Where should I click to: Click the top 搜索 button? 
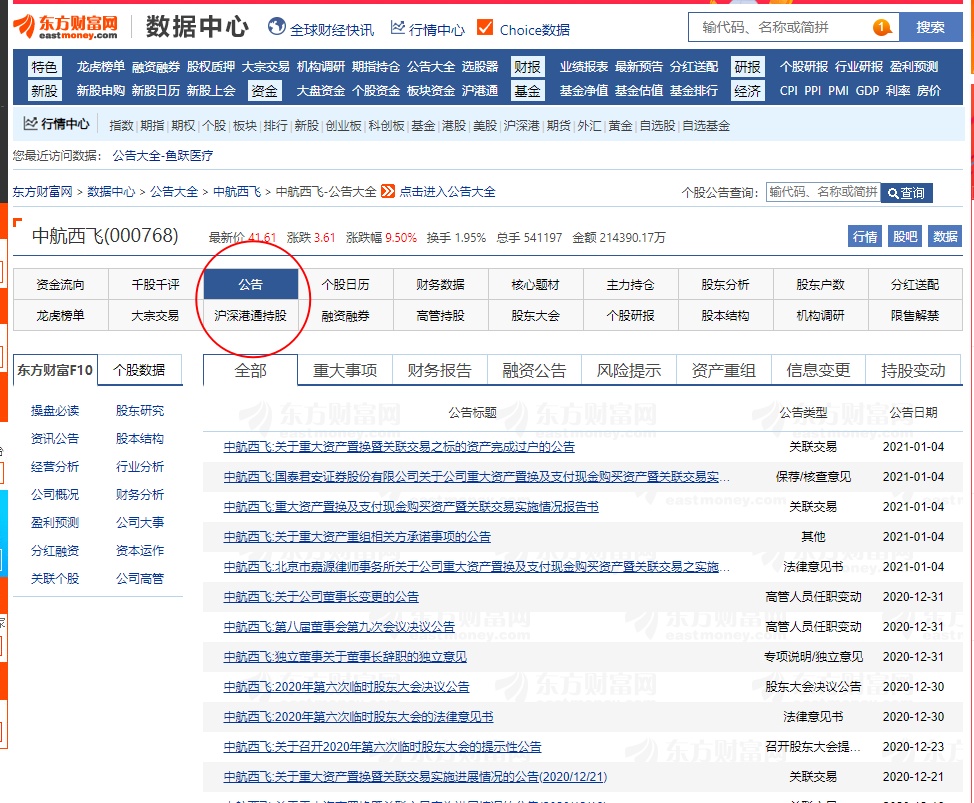(x=930, y=27)
